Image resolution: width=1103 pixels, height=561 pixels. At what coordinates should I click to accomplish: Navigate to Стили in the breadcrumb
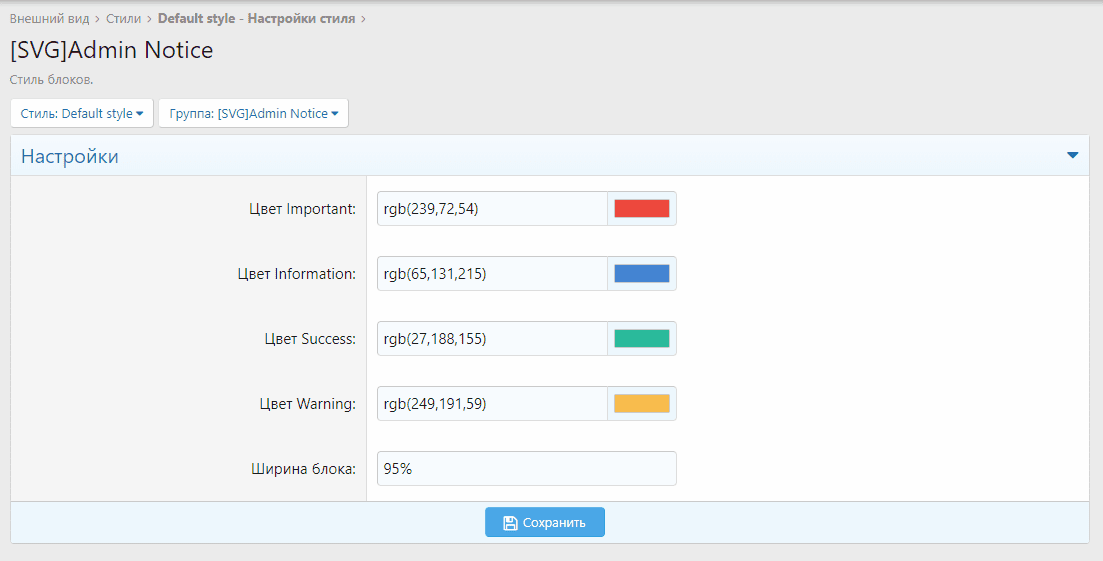123,19
